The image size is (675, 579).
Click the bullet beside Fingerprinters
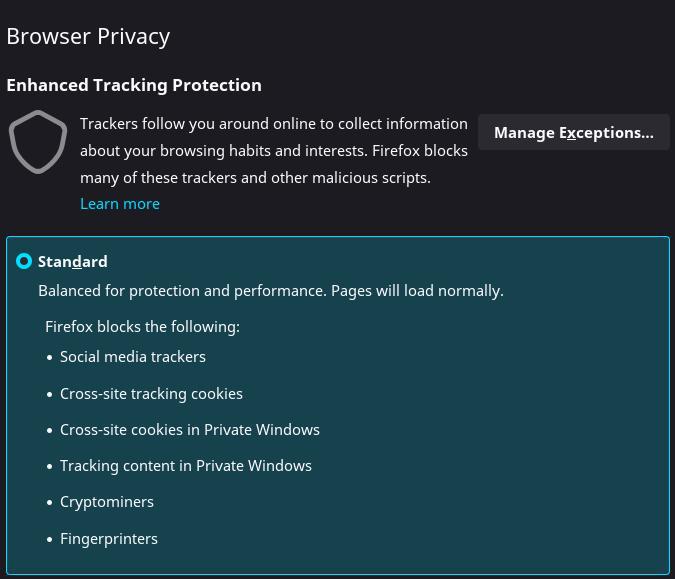[50, 539]
